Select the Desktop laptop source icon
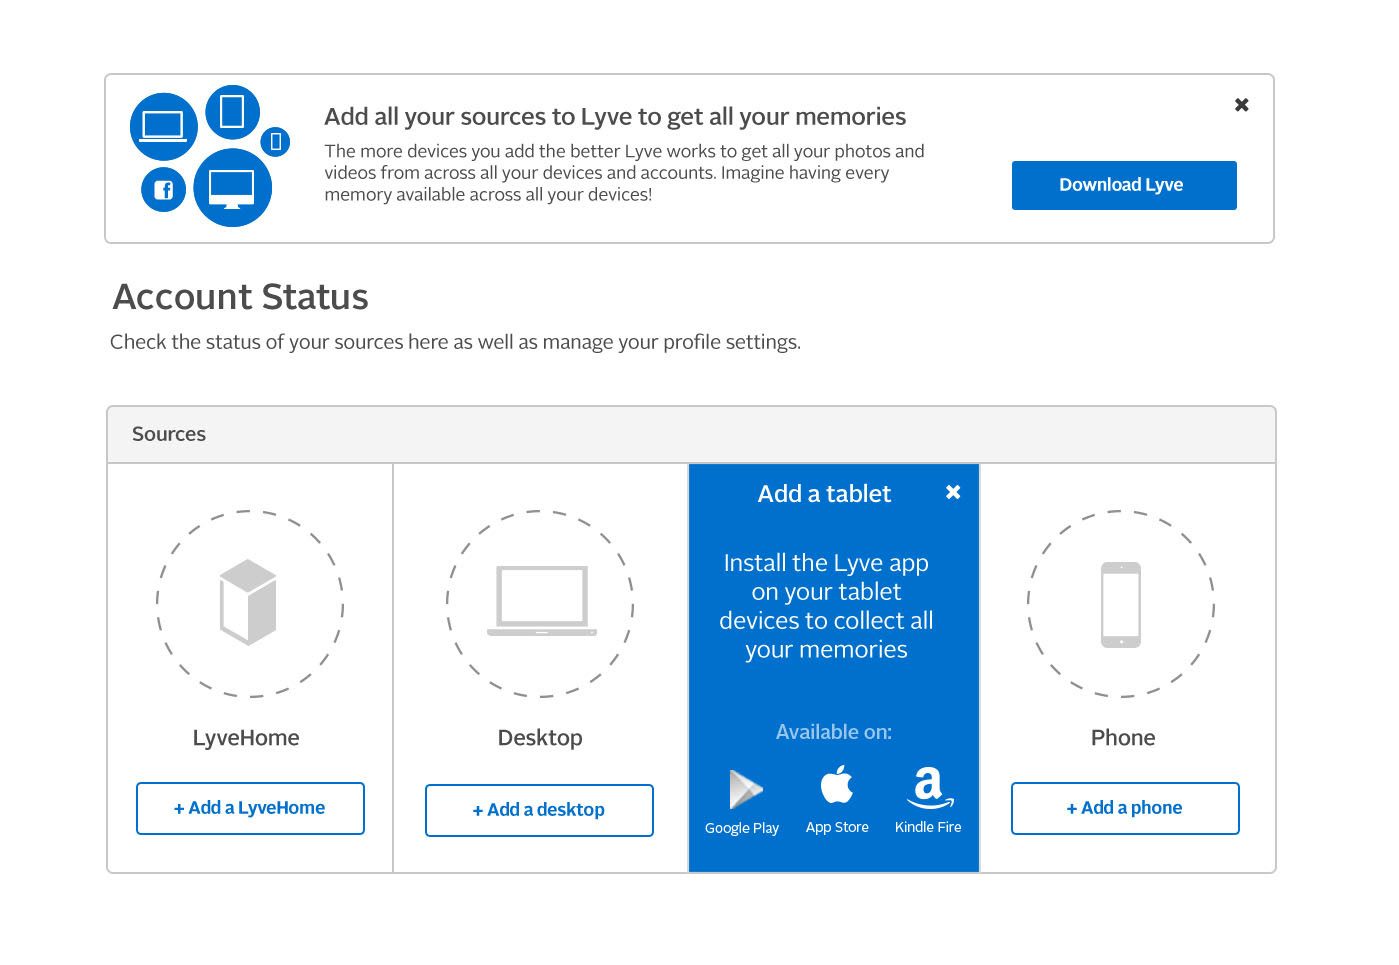The width and height of the screenshot is (1399, 965). (542, 601)
